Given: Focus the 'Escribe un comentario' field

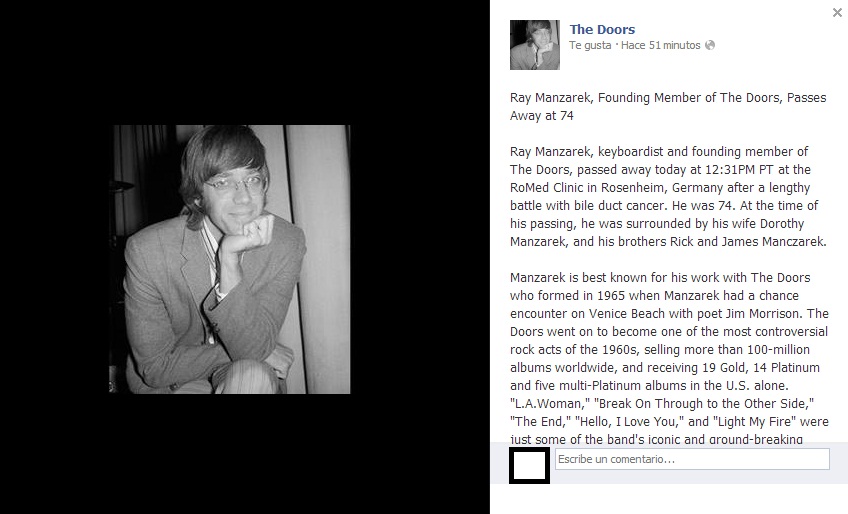Looking at the screenshot, I should 692,459.
